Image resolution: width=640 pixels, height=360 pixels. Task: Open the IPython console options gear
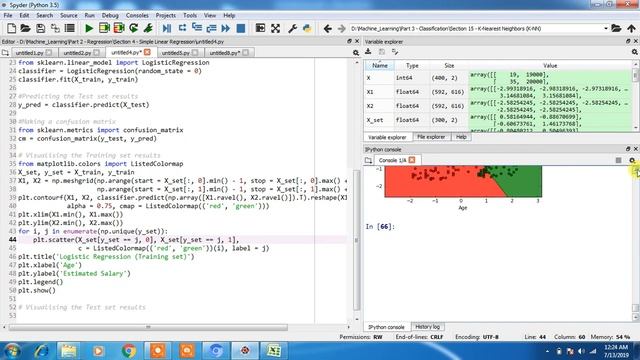(632, 160)
